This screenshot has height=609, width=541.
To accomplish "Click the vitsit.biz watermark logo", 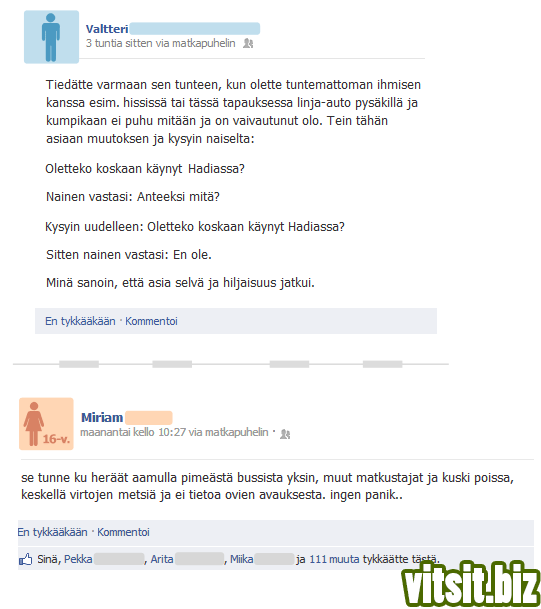I will [471, 583].
